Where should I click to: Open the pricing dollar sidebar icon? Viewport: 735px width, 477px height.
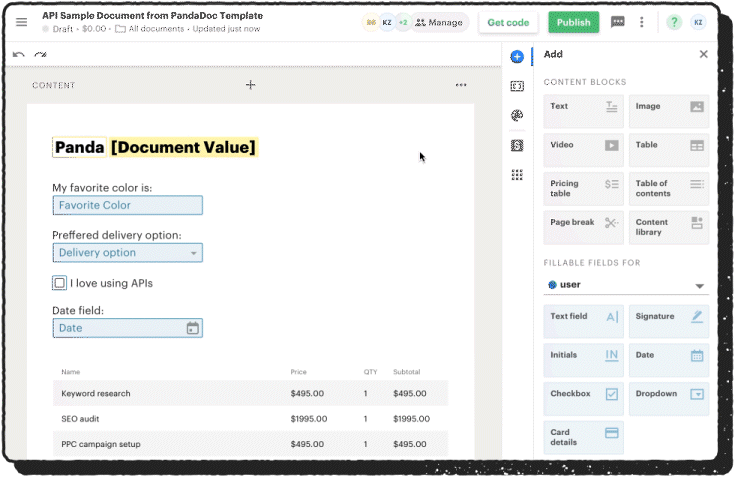pos(517,145)
